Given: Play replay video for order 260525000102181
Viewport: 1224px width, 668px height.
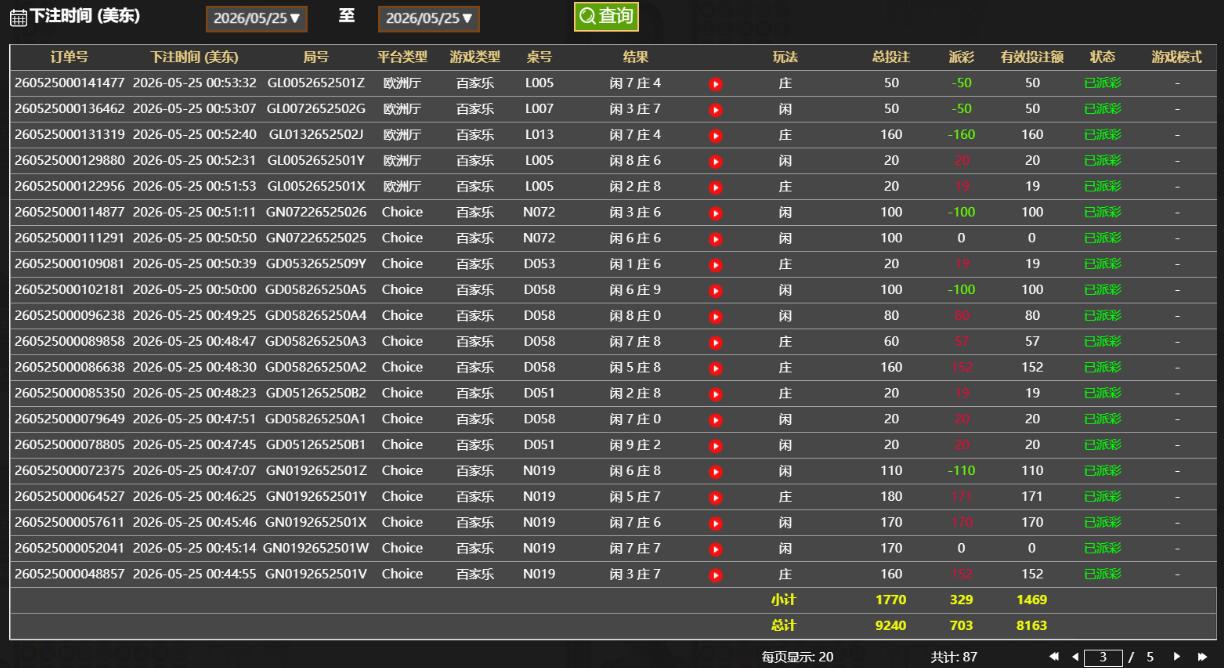Looking at the screenshot, I should click(x=715, y=291).
